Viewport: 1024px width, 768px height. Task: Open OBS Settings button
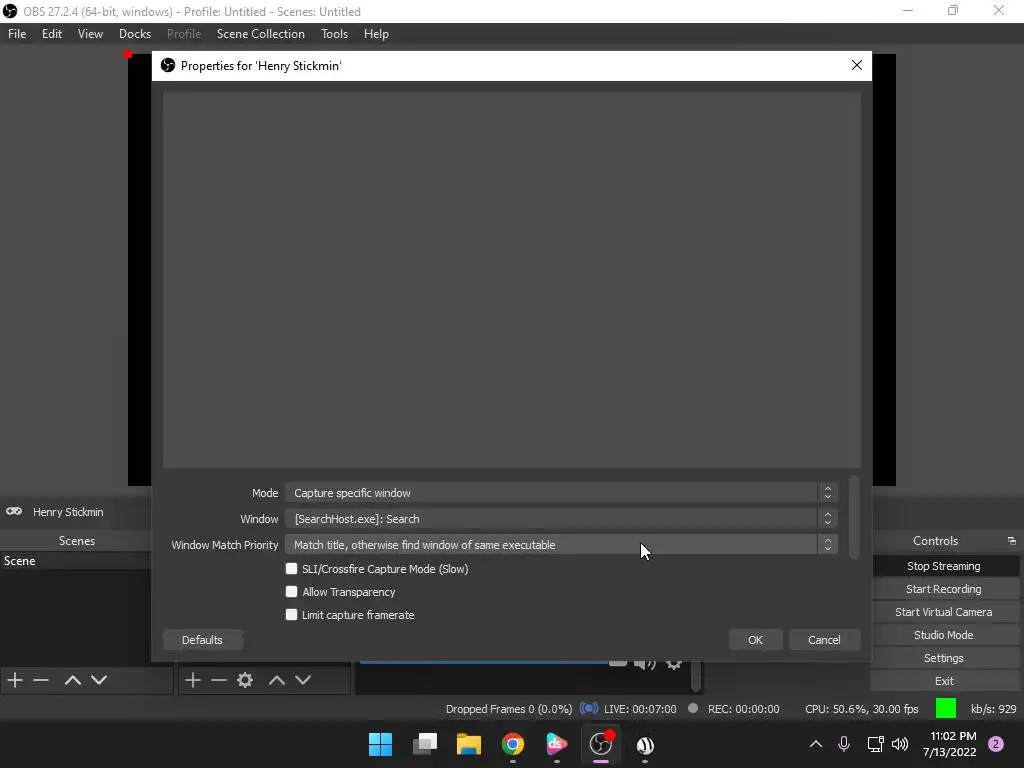point(944,658)
